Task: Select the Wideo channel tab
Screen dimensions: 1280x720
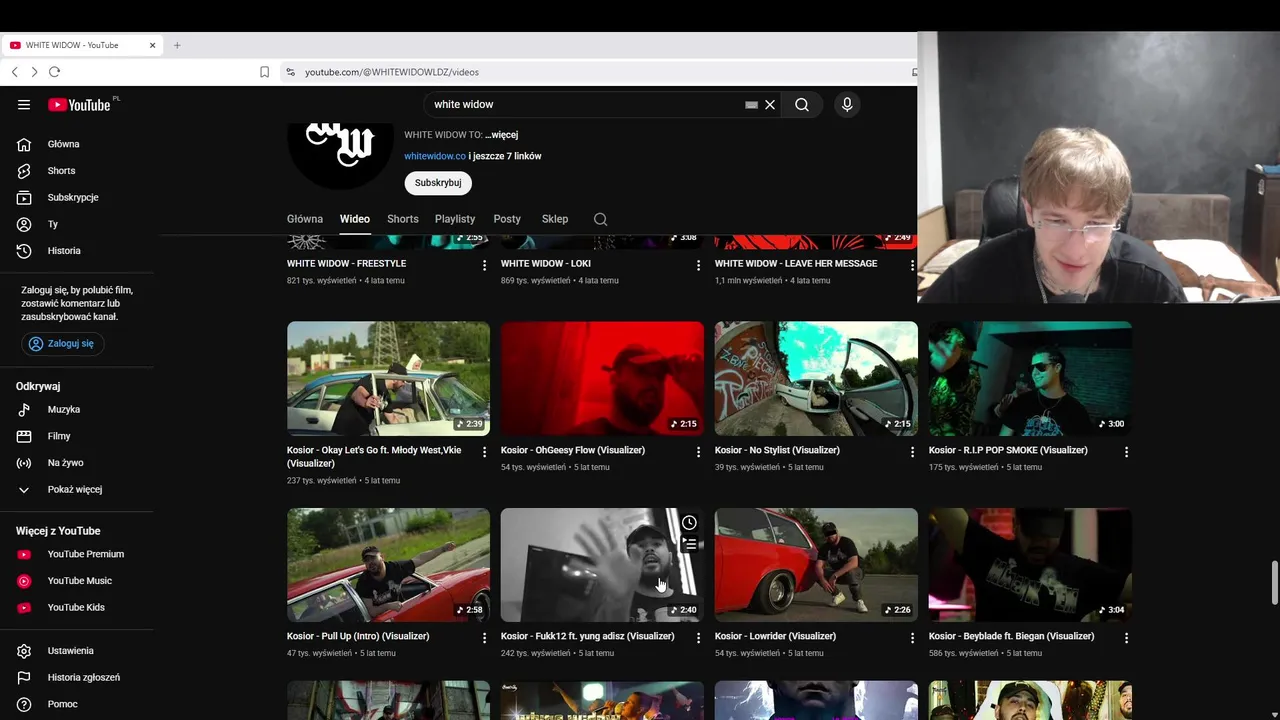Action: (355, 219)
